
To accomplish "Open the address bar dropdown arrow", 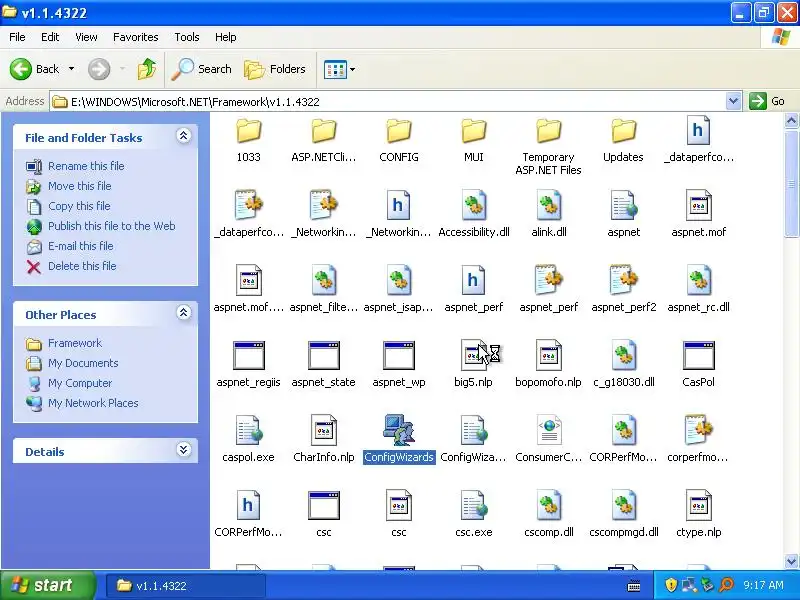I will (x=733, y=101).
